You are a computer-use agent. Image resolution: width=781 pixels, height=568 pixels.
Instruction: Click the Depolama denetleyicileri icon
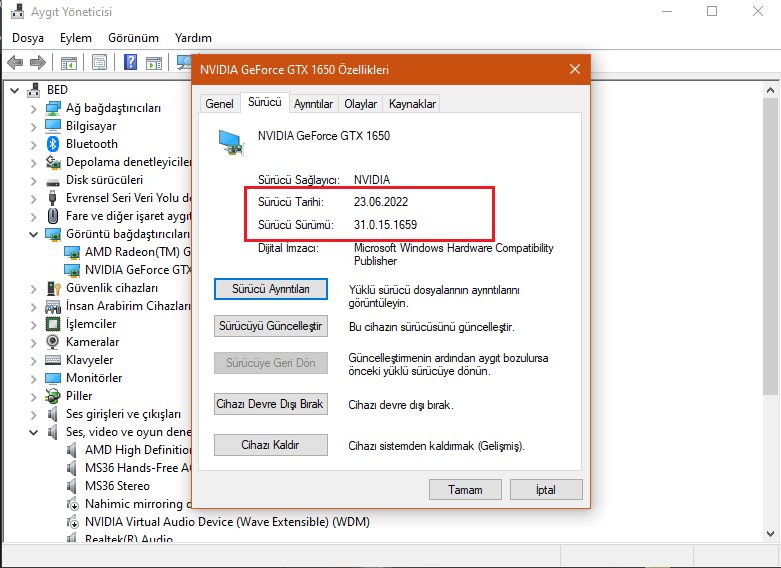[x=53, y=162]
